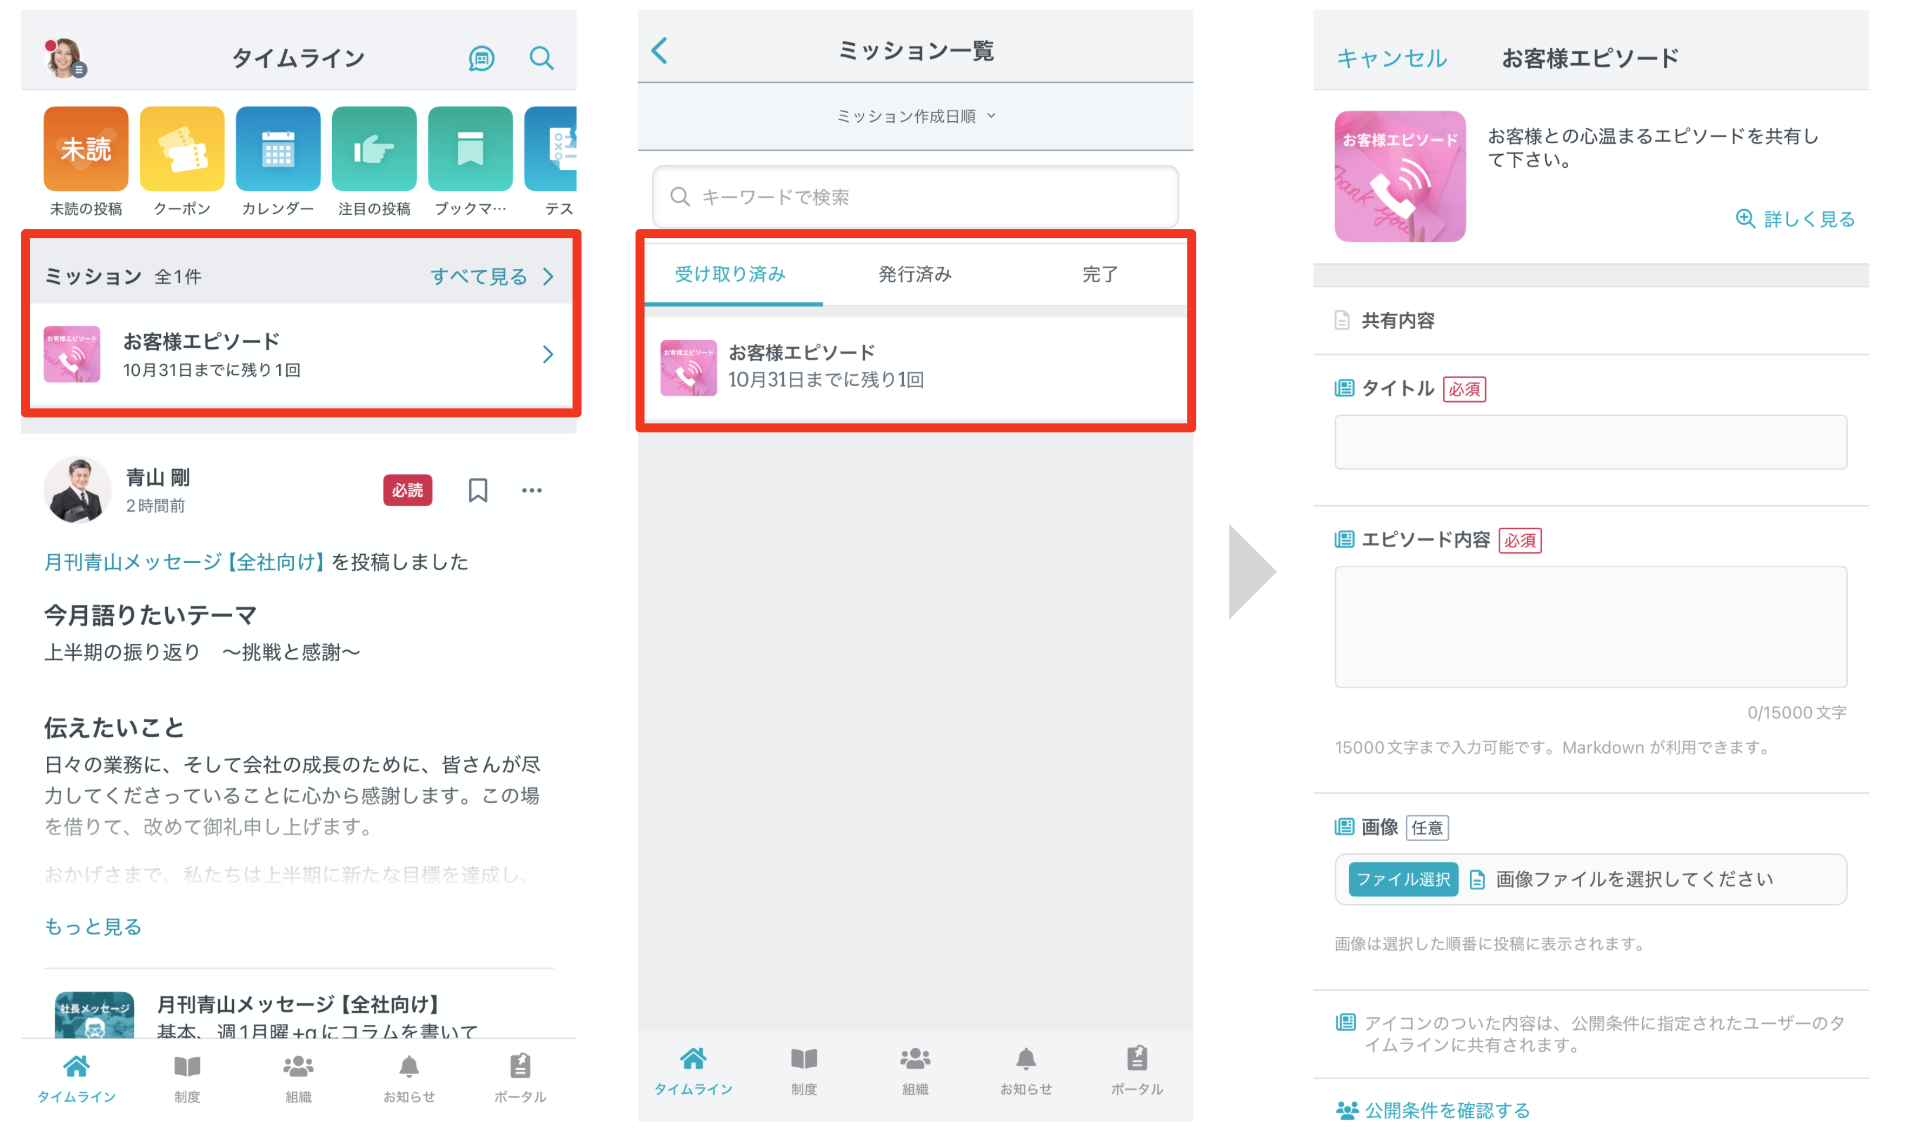Open the yellow クーポン coupon icon
The image size is (1928, 1138).
coord(182,149)
